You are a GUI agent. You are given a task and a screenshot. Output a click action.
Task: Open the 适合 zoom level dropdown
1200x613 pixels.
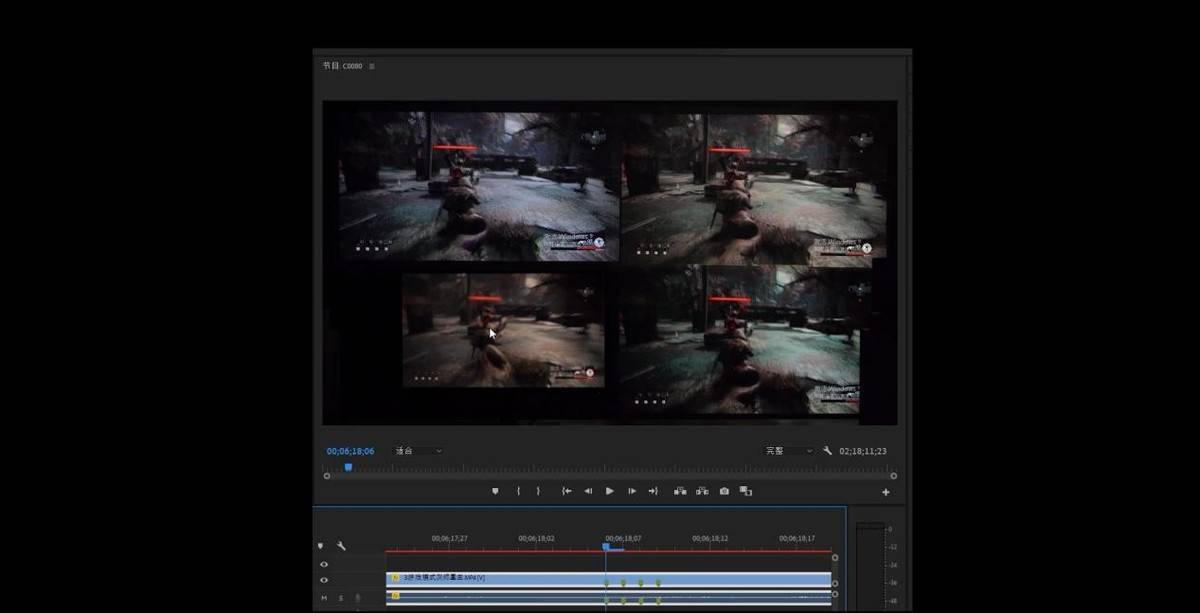pos(418,451)
